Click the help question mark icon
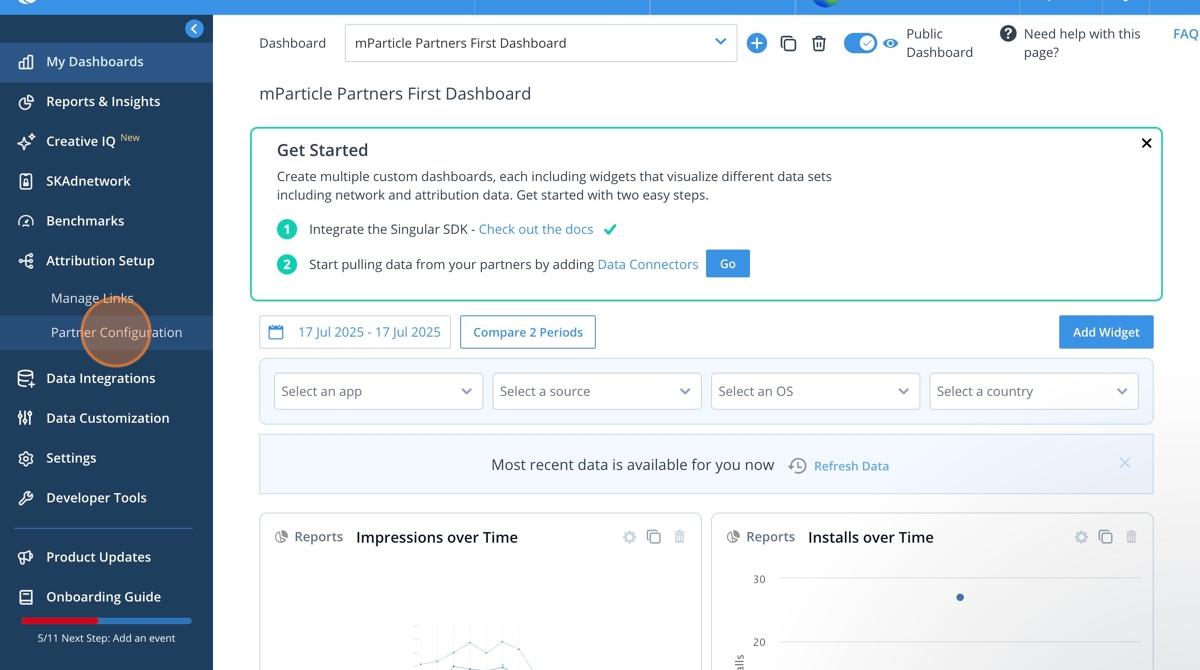Screen dimensions: 1200x670 pos(1008,34)
